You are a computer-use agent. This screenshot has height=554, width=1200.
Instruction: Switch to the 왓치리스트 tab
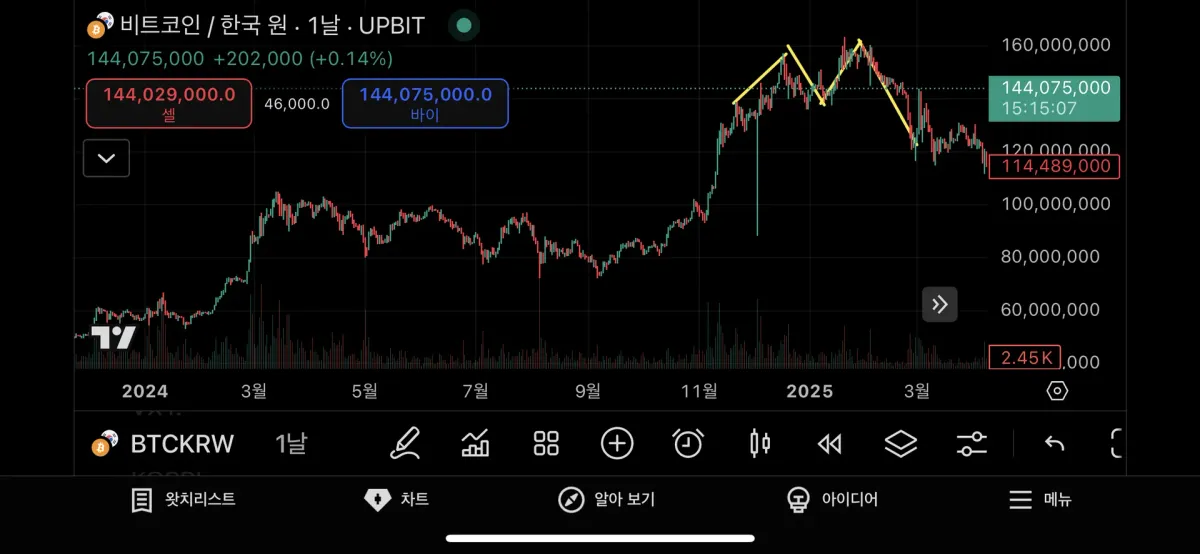184,500
